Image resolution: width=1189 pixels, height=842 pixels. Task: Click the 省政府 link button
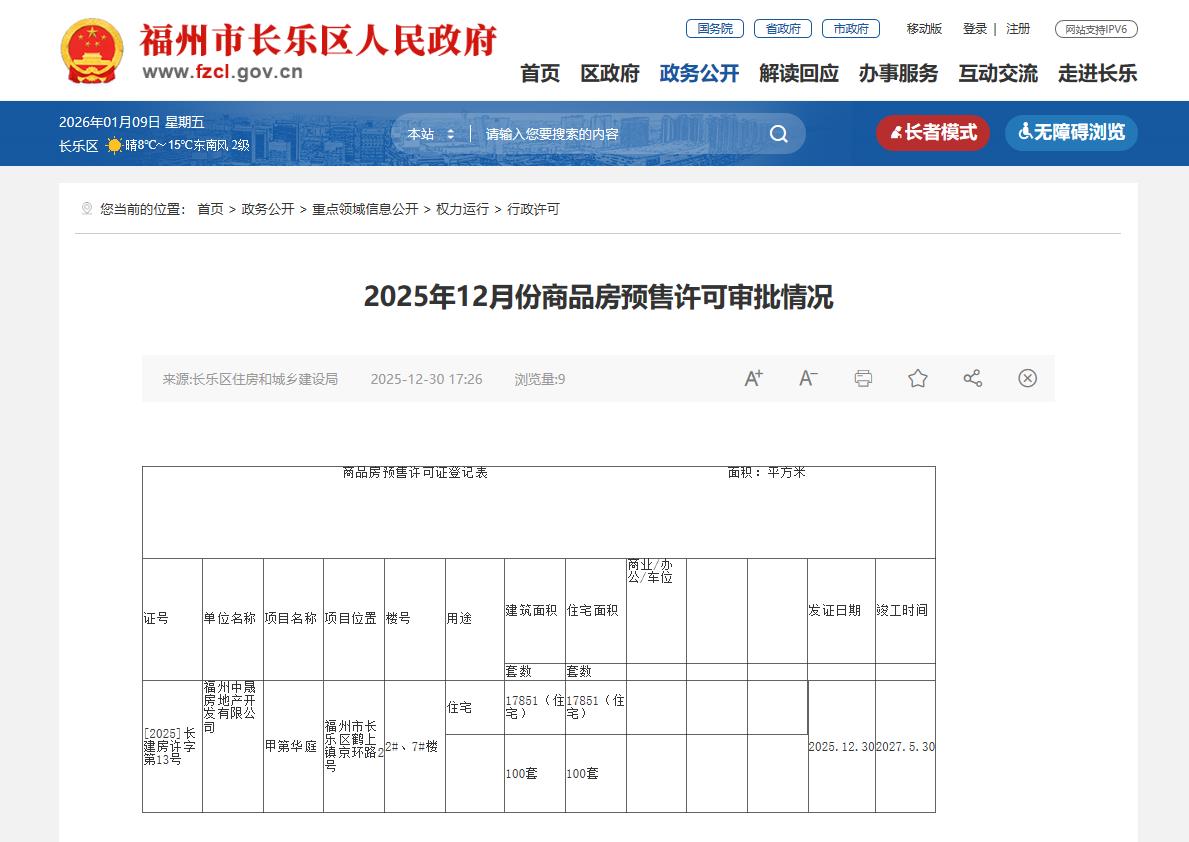[782, 29]
